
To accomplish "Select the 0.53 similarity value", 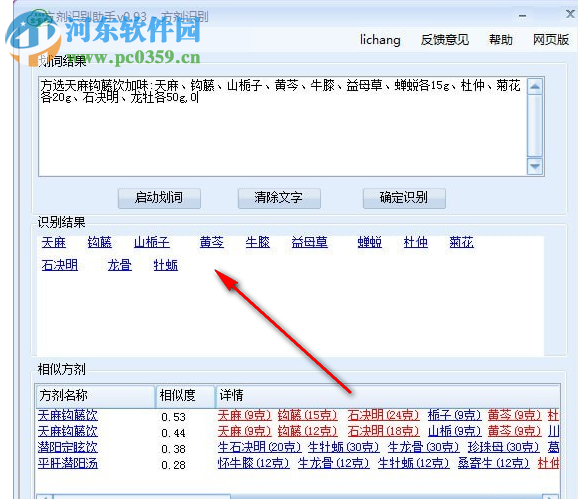I will pyautogui.click(x=174, y=417).
